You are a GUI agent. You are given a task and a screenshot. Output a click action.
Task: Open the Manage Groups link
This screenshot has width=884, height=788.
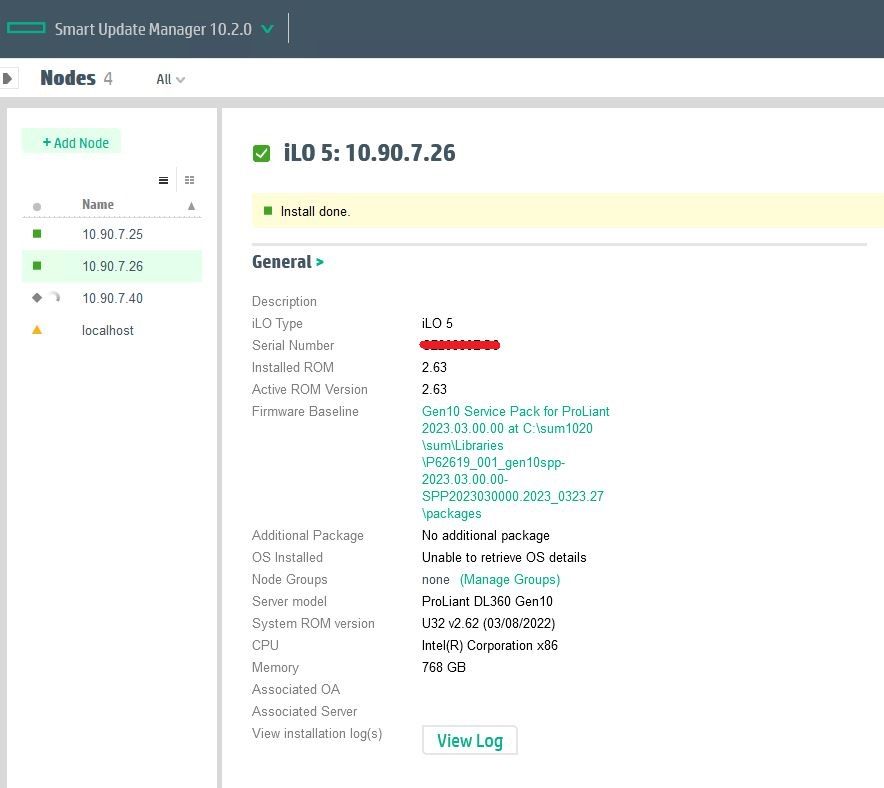[510, 579]
